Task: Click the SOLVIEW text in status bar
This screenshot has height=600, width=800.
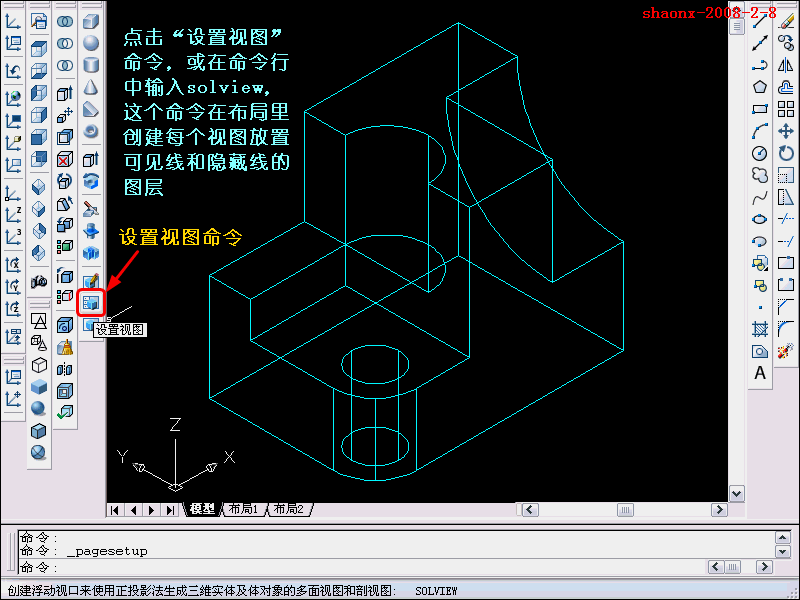Action: tap(436, 591)
